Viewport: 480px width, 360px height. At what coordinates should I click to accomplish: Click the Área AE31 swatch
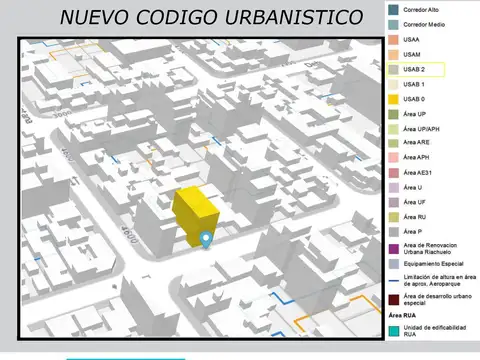coord(393,173)
